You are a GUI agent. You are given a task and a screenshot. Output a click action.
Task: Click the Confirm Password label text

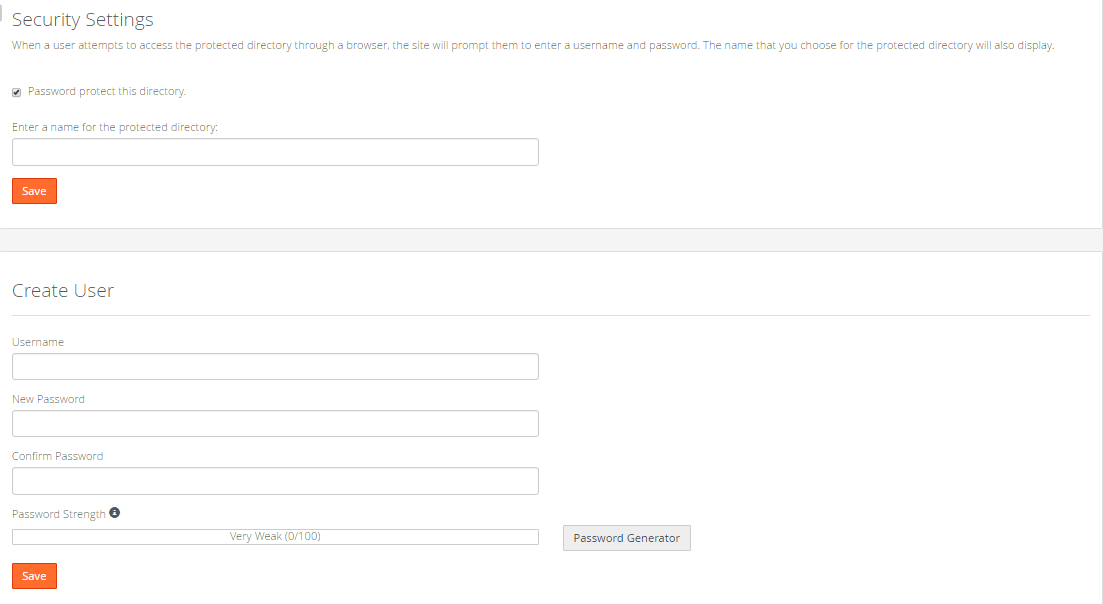58,456
